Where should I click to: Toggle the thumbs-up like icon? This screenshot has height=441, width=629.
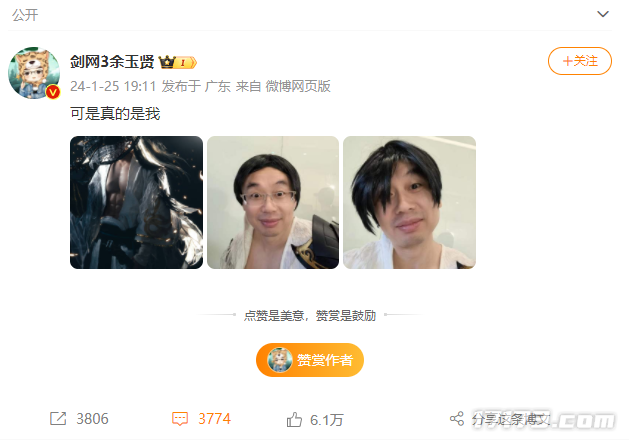[294, 420]
